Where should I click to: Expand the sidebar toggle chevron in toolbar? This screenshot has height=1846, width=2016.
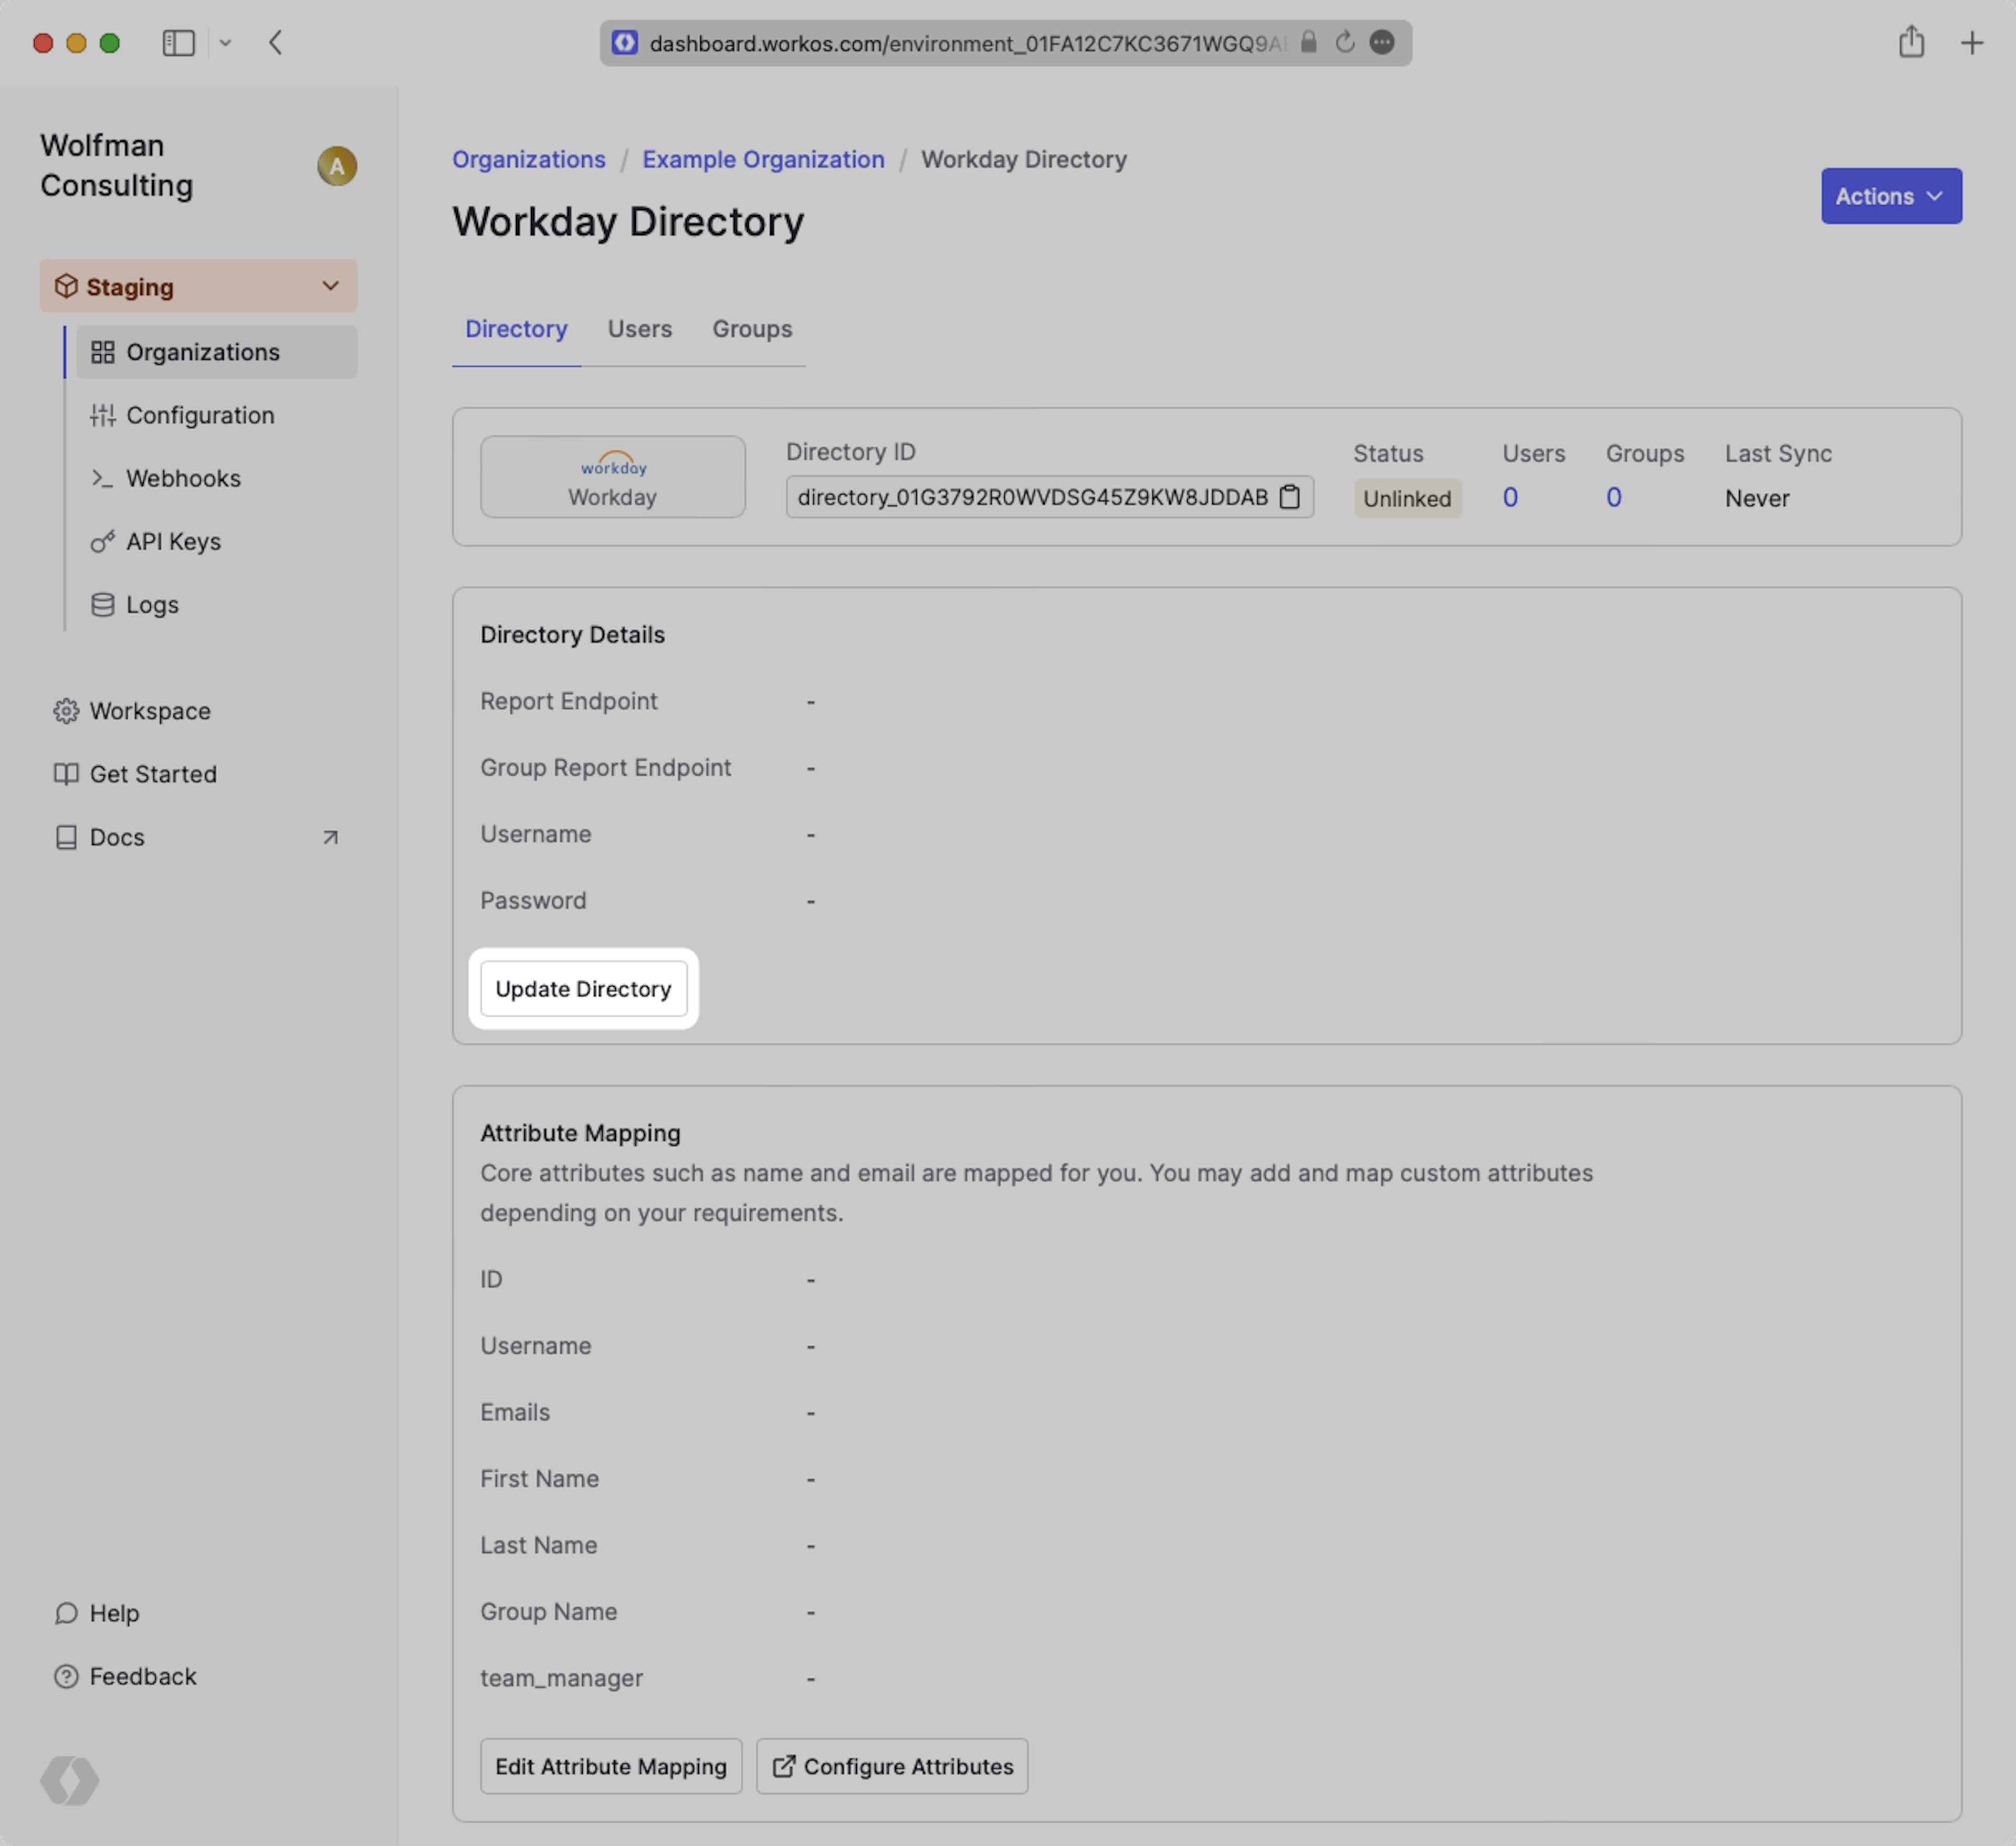tap(225, 43)
